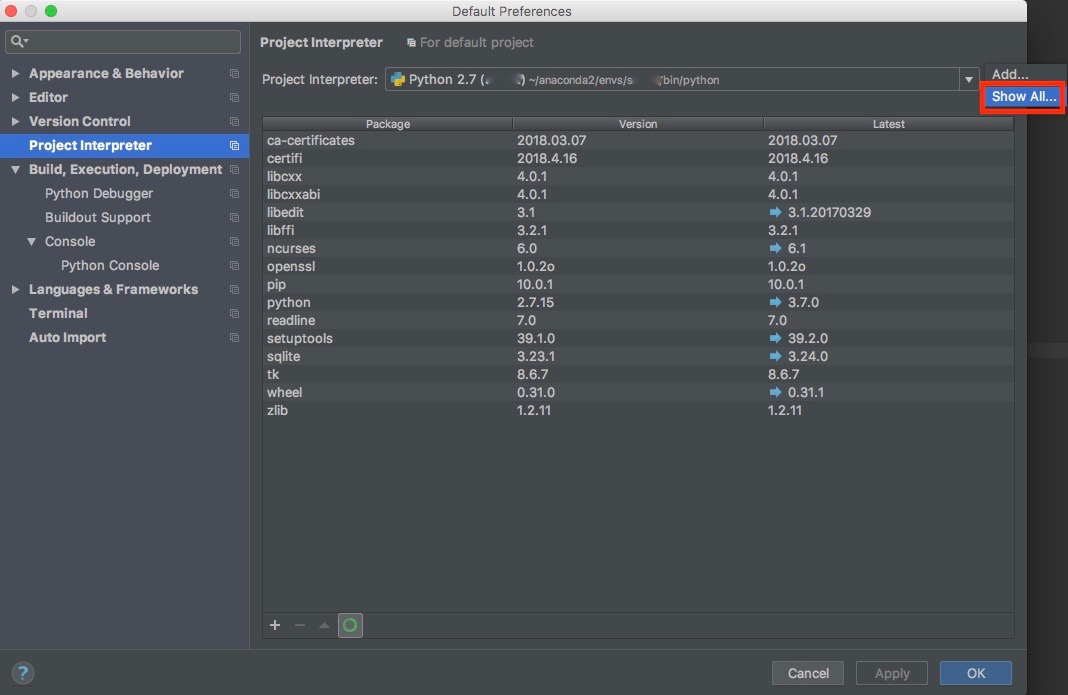Select the ca-certificates package row

(x=638, y=140)
